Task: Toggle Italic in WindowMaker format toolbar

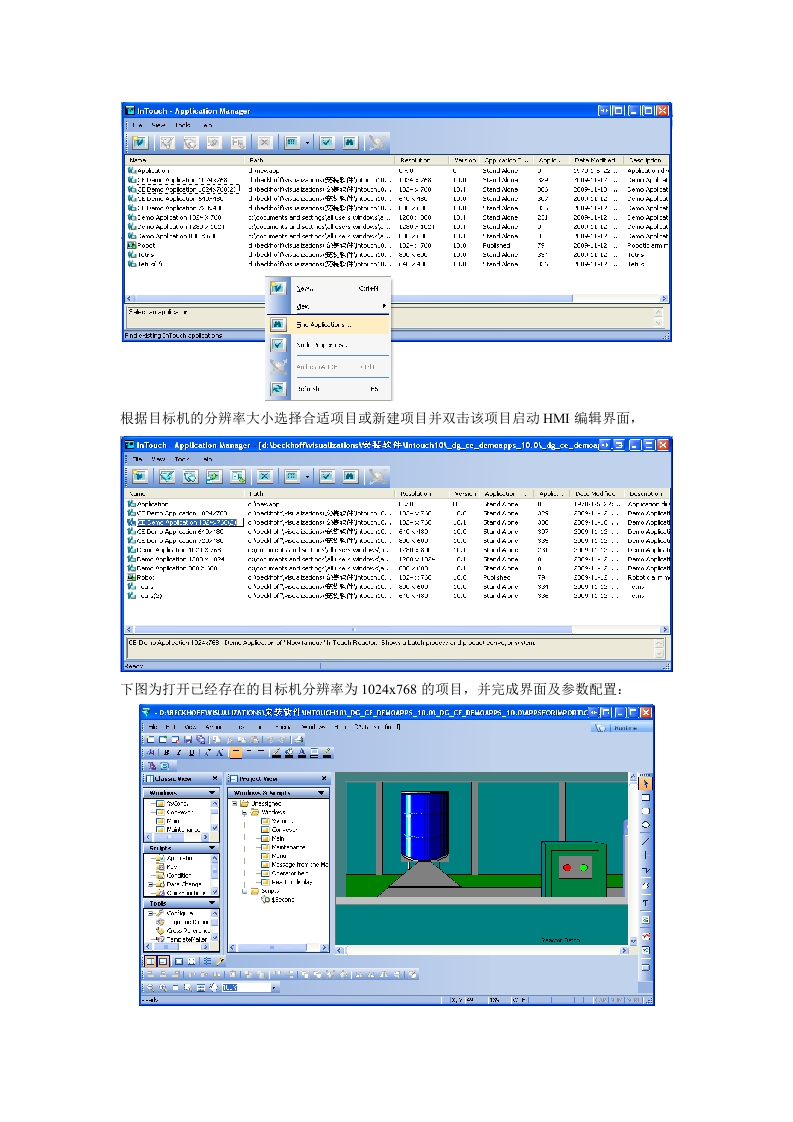Action: point(177,752)
